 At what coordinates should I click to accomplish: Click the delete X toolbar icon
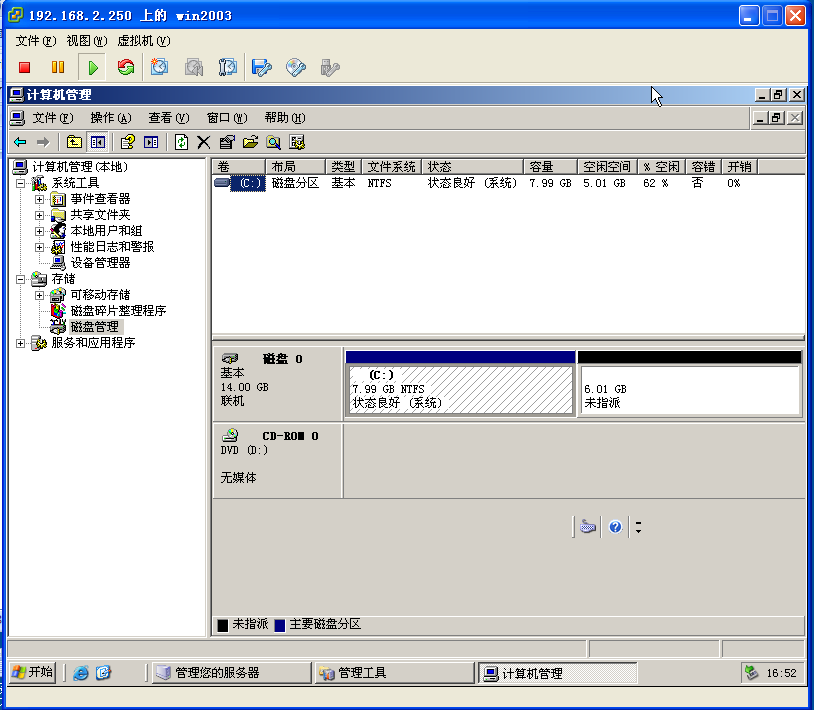pos(202,141)
